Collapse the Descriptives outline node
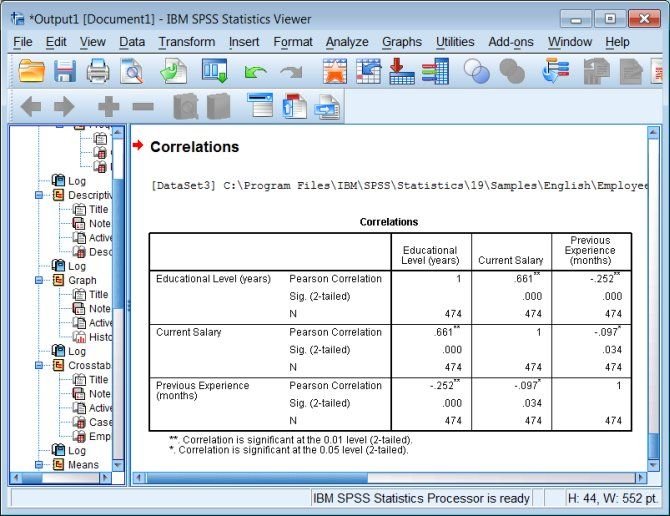This screenshot has height=516, width=670. pyautogui.click(x=39, y=195)
